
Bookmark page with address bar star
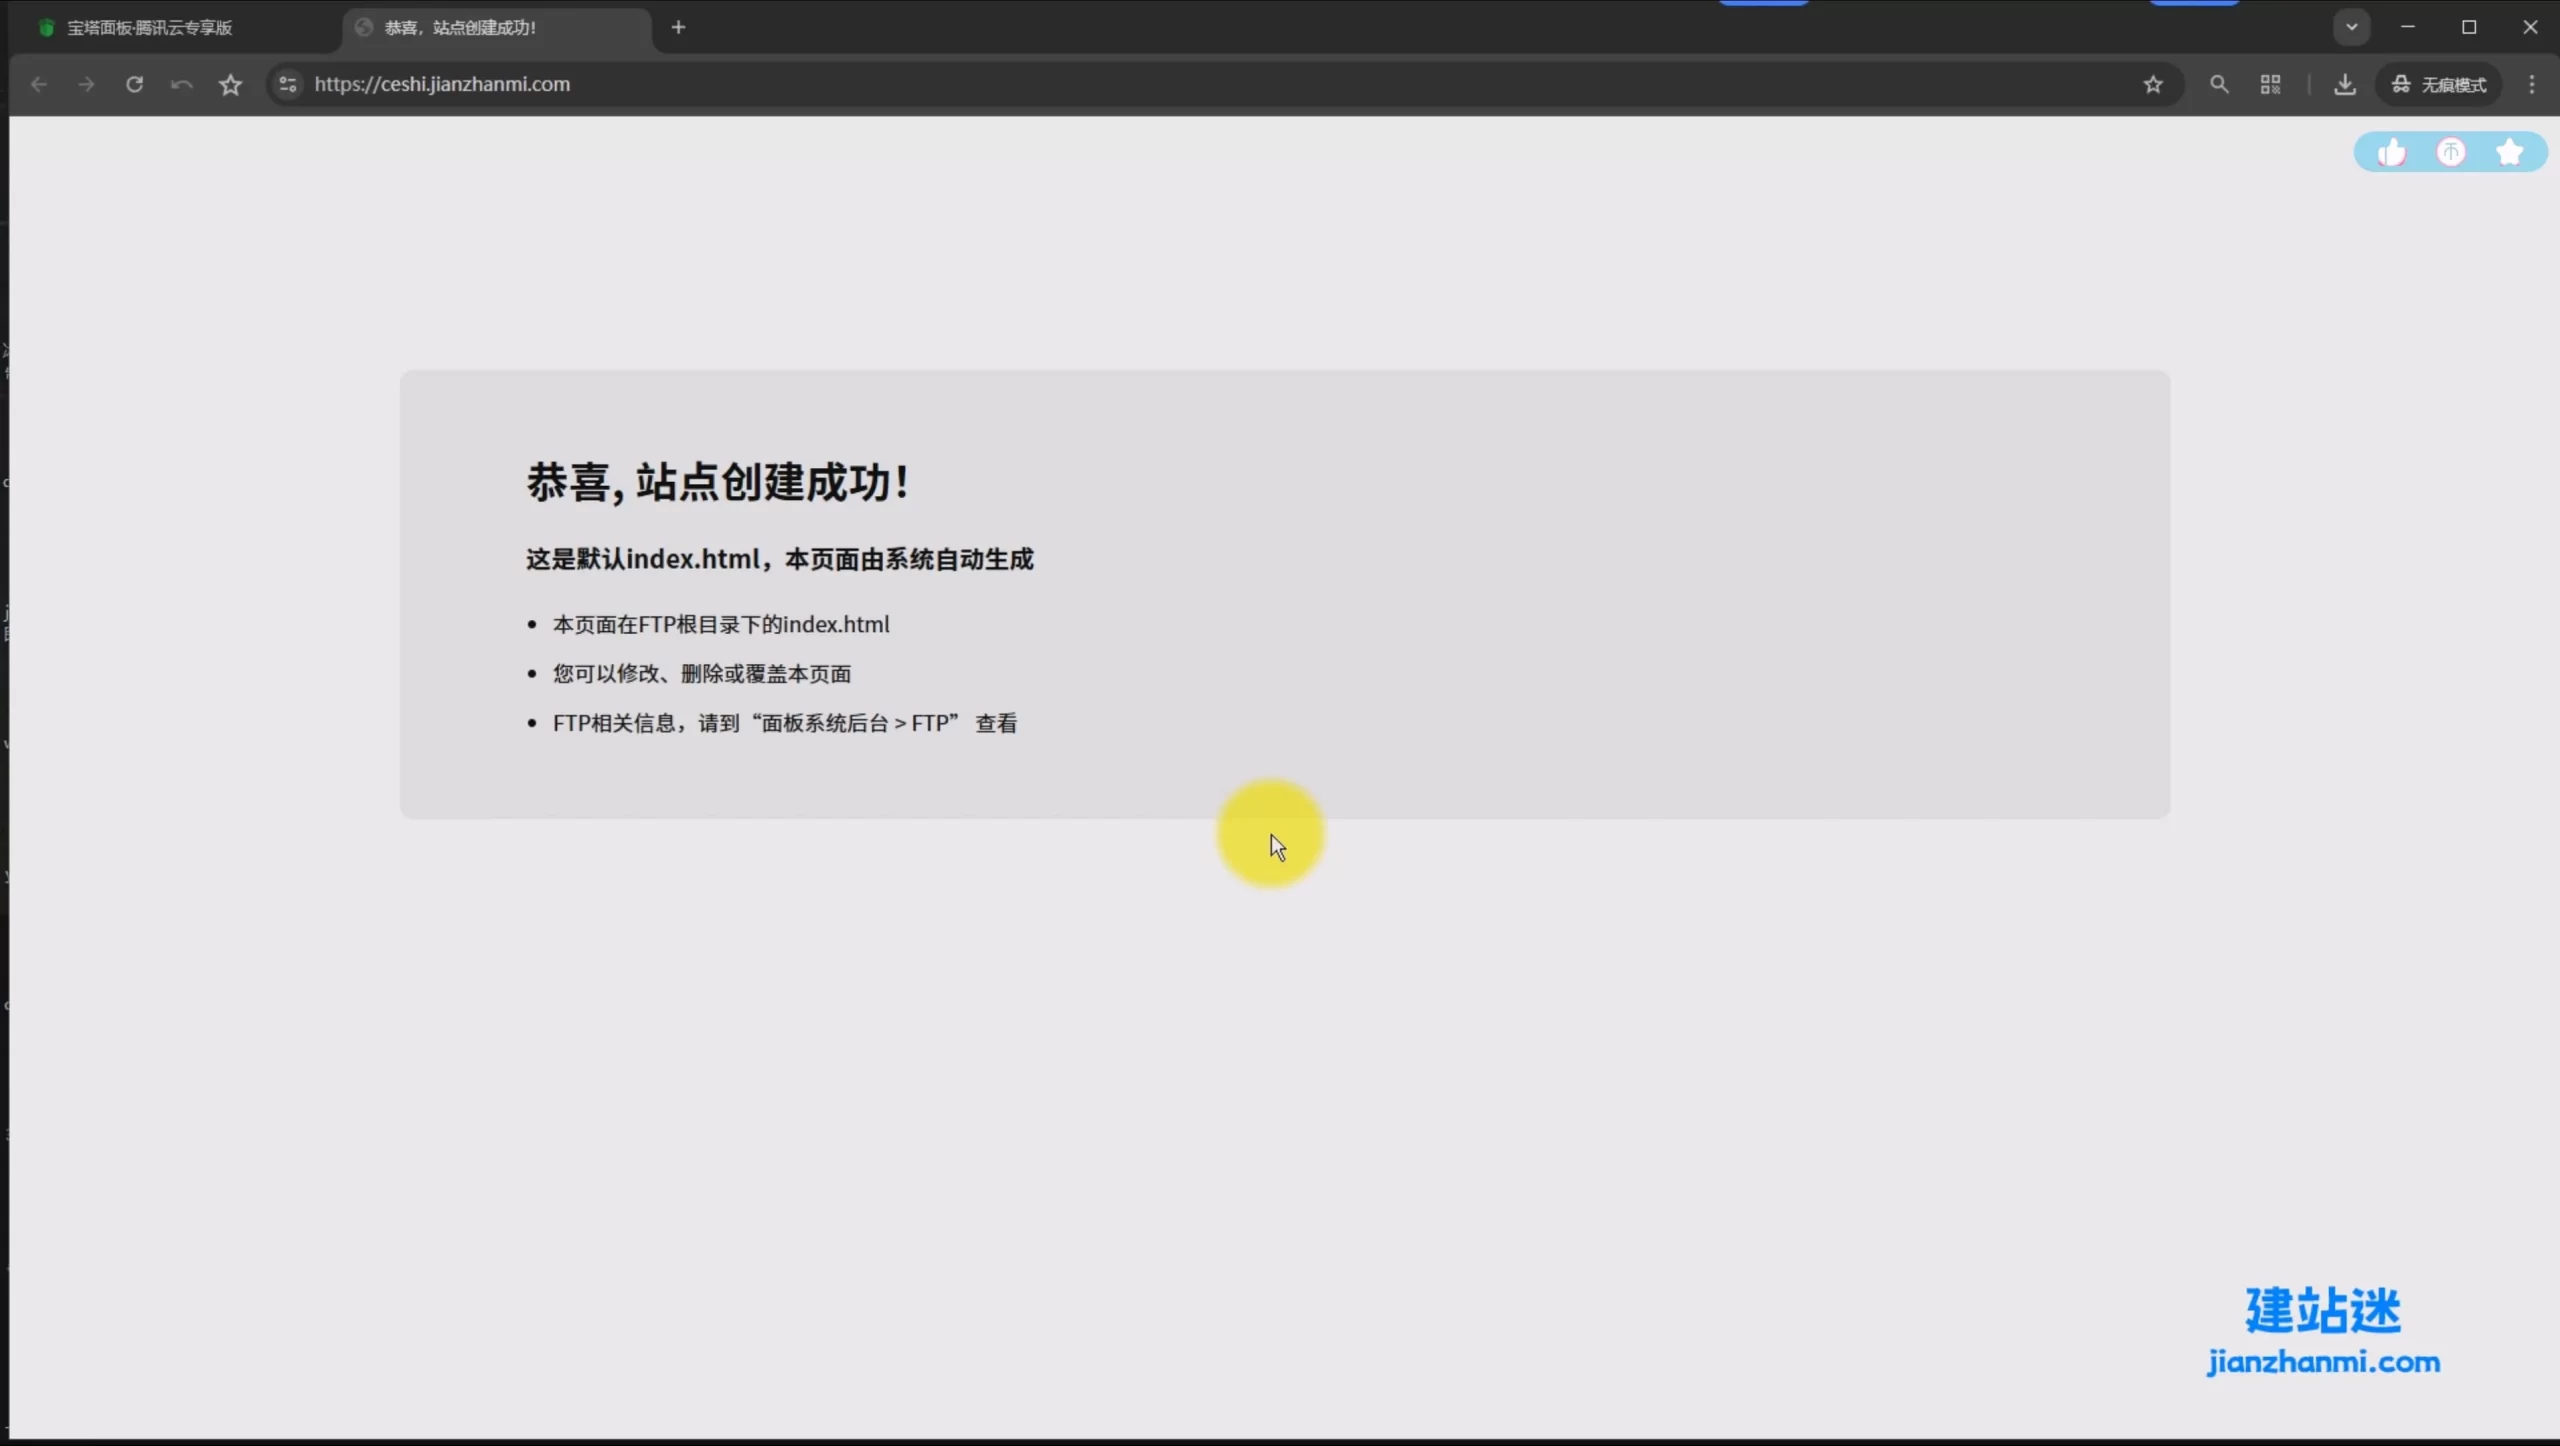[x=2153, y=85]
